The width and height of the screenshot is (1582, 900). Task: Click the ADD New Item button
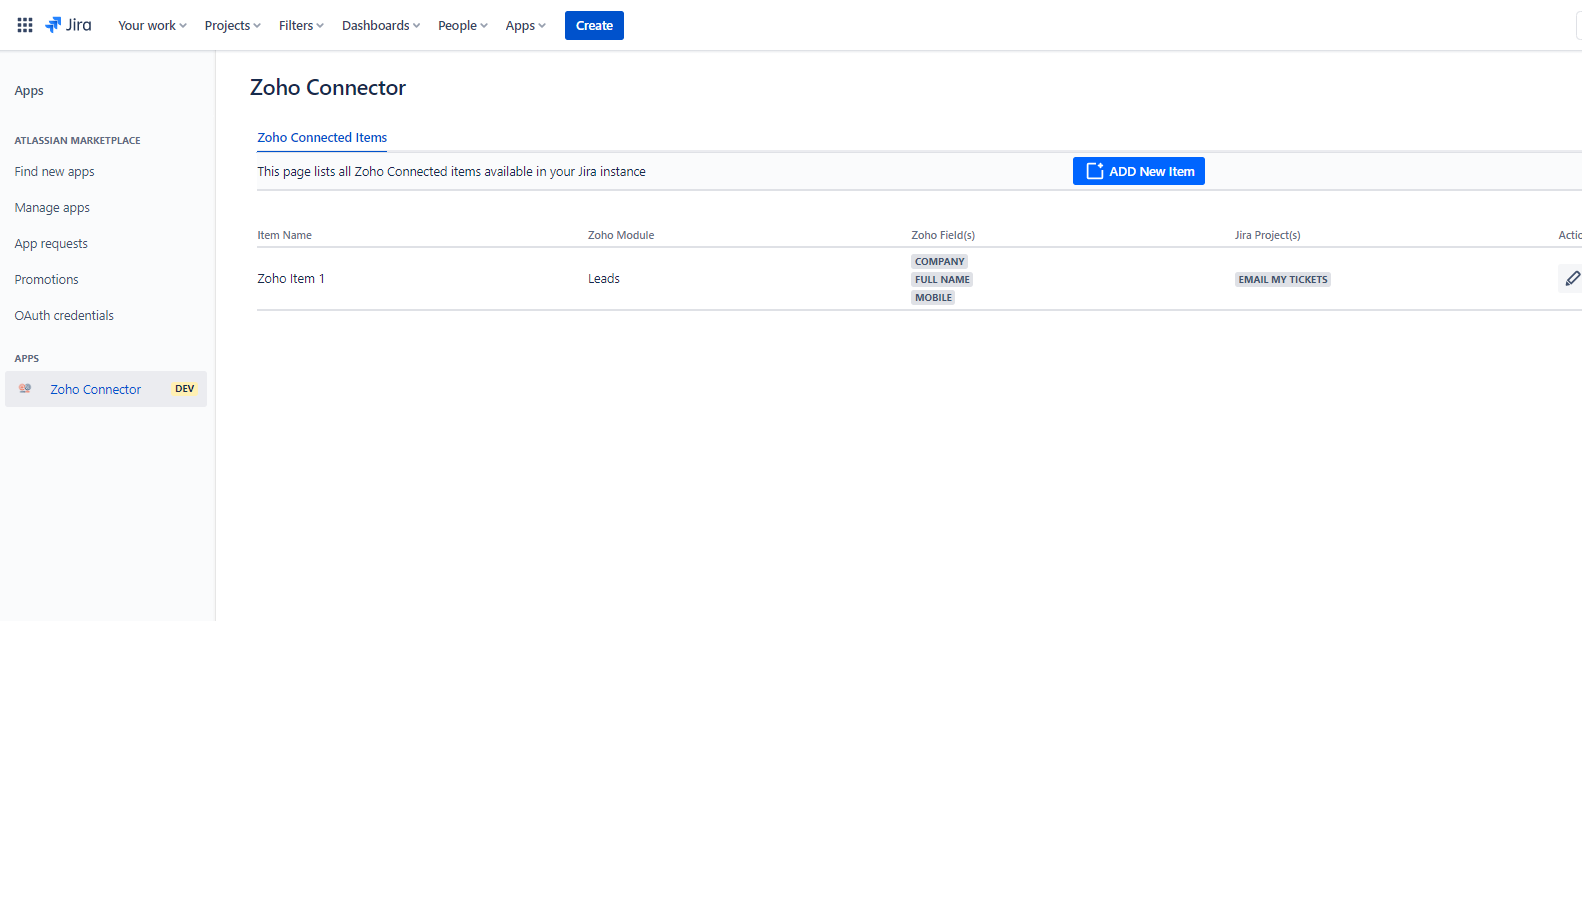click(1139, 171)
